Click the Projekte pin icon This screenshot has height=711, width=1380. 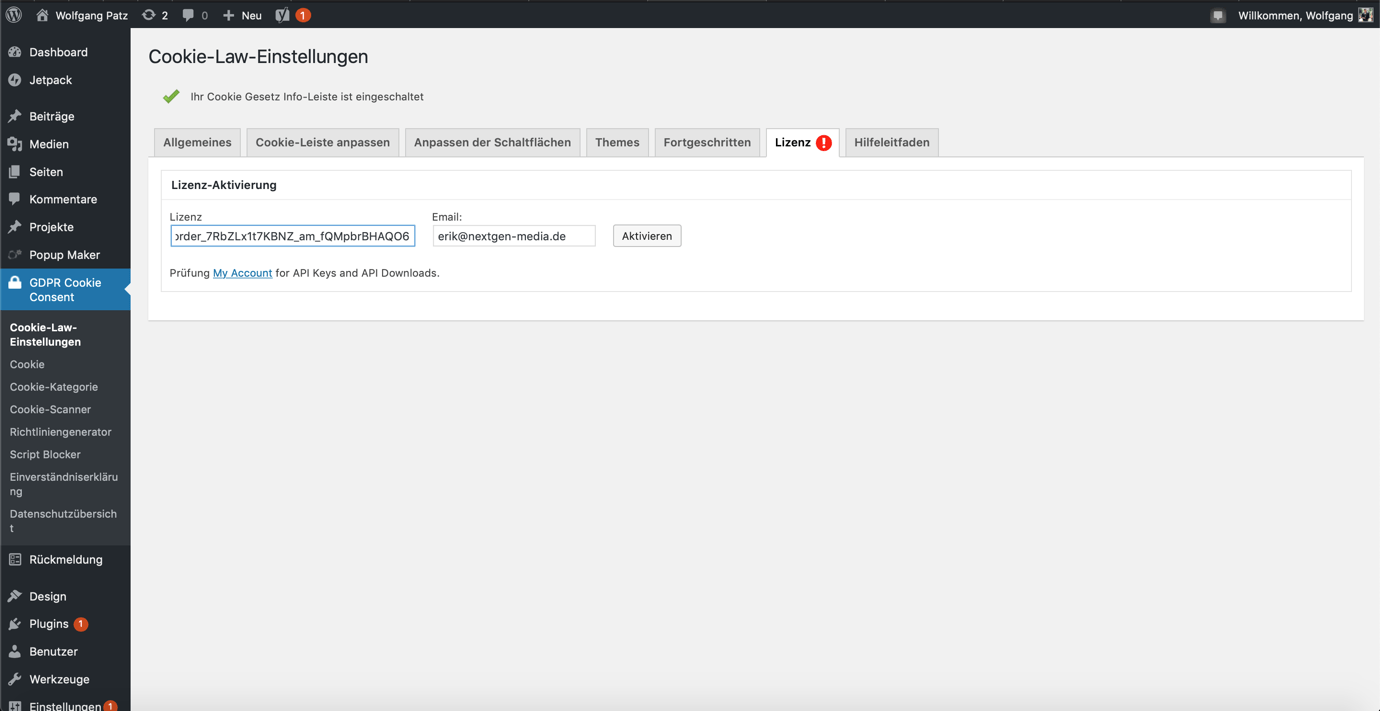click(x=15, y=227)
